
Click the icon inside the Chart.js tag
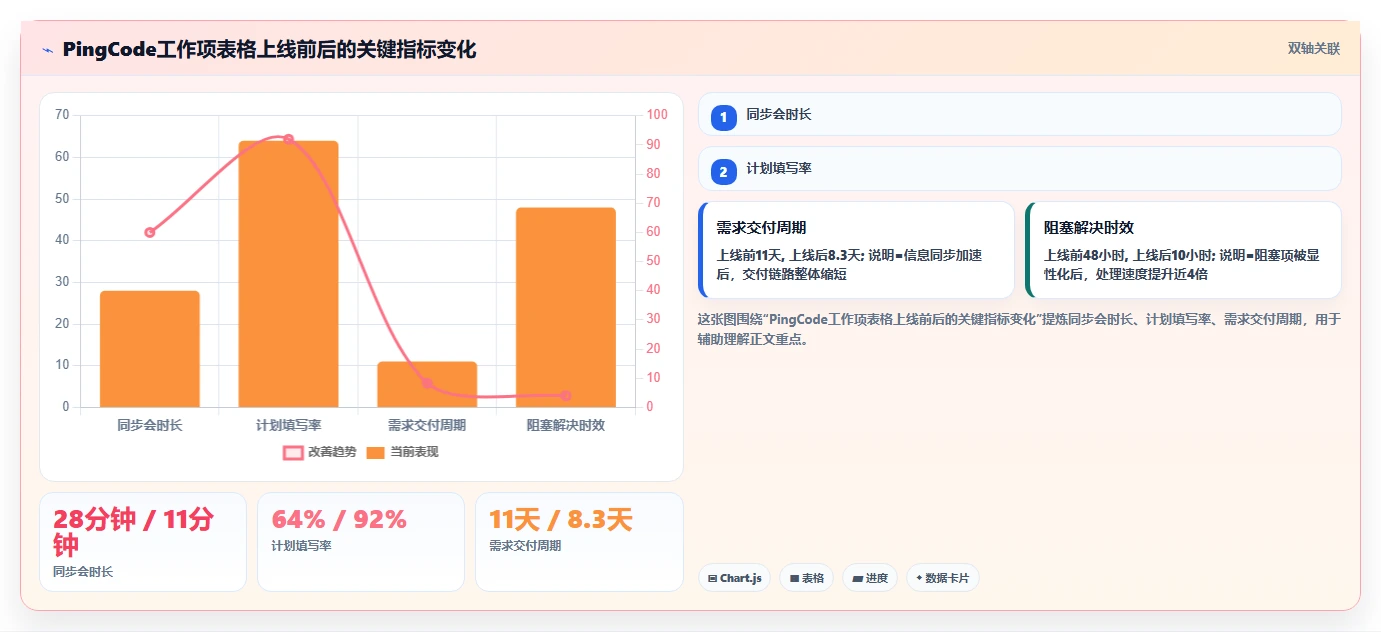(712, 578)
